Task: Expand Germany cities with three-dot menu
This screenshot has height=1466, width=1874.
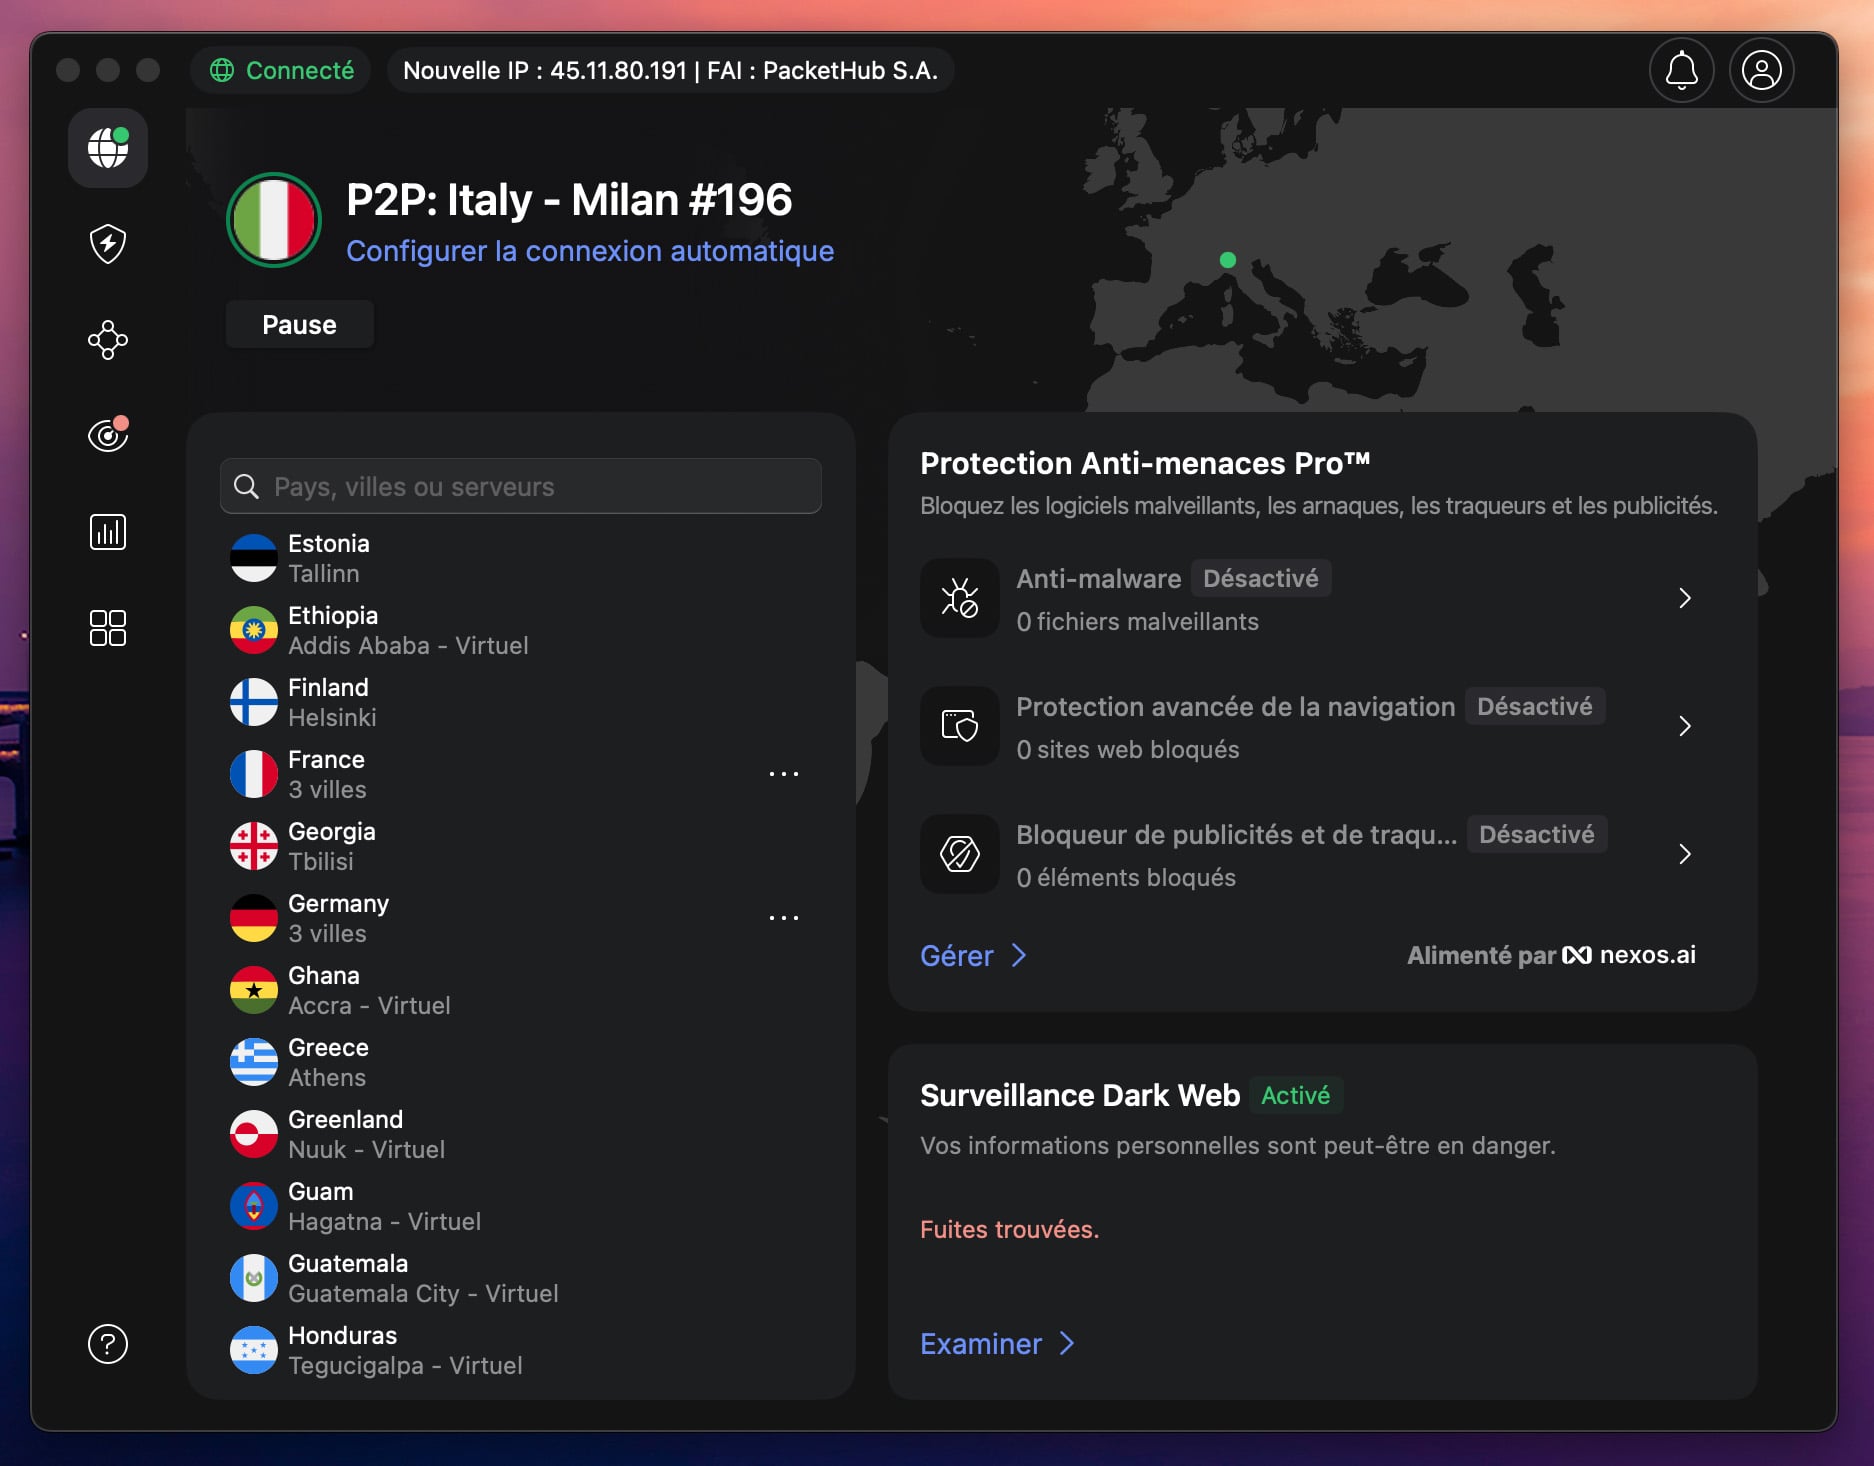Action: [x=784, y=918]
